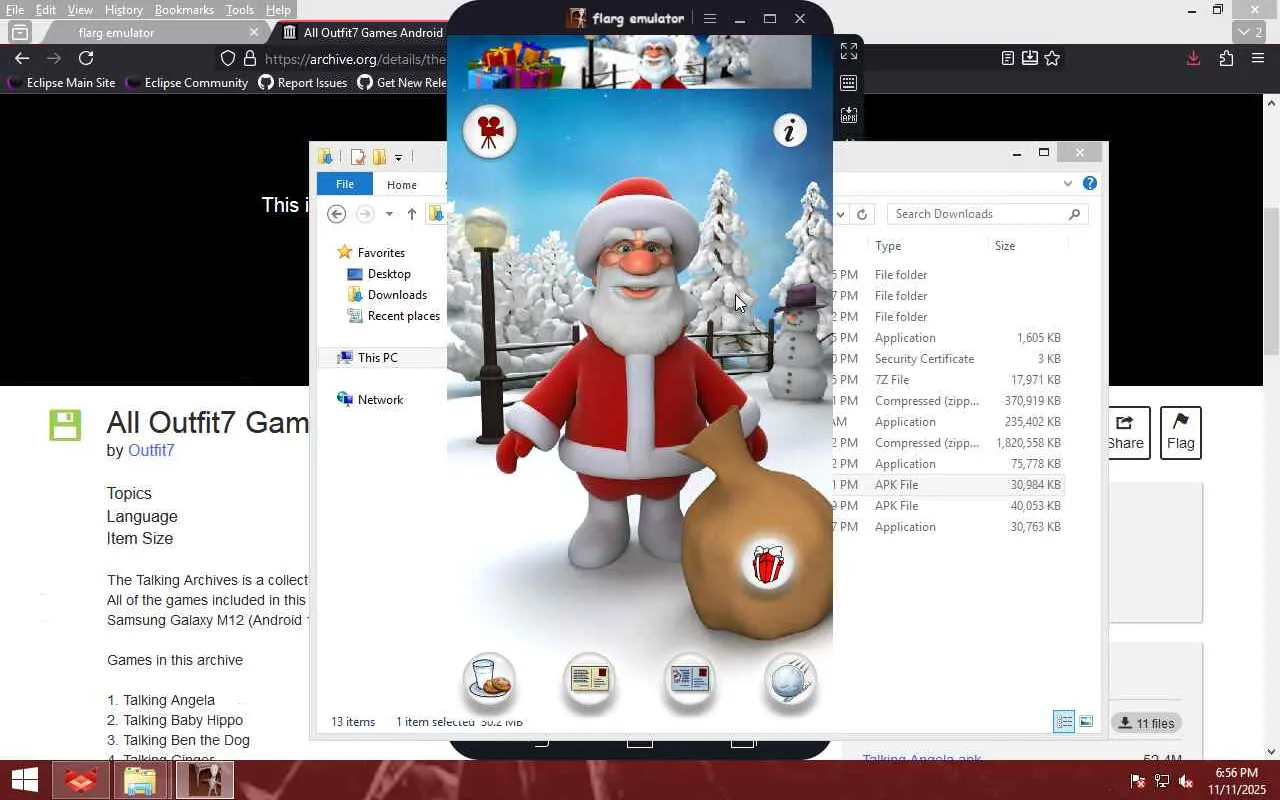1280x800 pixels.
Task: Open the Firefox extensions menu
Action: (x=1226, y=58)
